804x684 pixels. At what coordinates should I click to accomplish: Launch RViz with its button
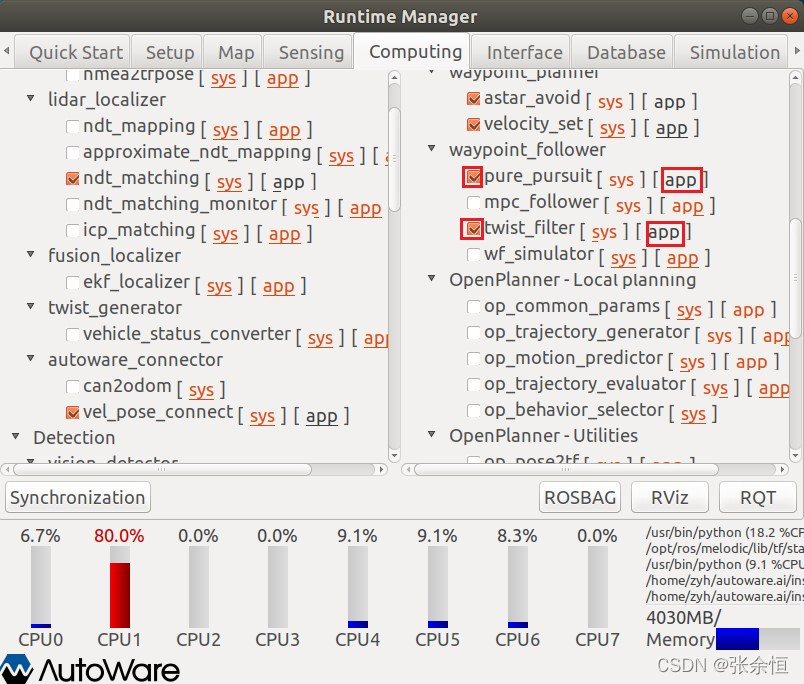670,497
